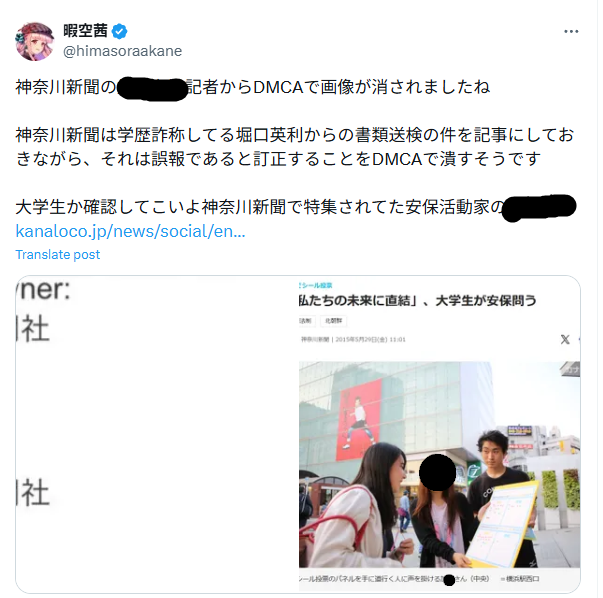Open the @himasoraakane handle link
The height and width of the screenshot is (598, 603).
pyautogui.click(x=122, y=51)
